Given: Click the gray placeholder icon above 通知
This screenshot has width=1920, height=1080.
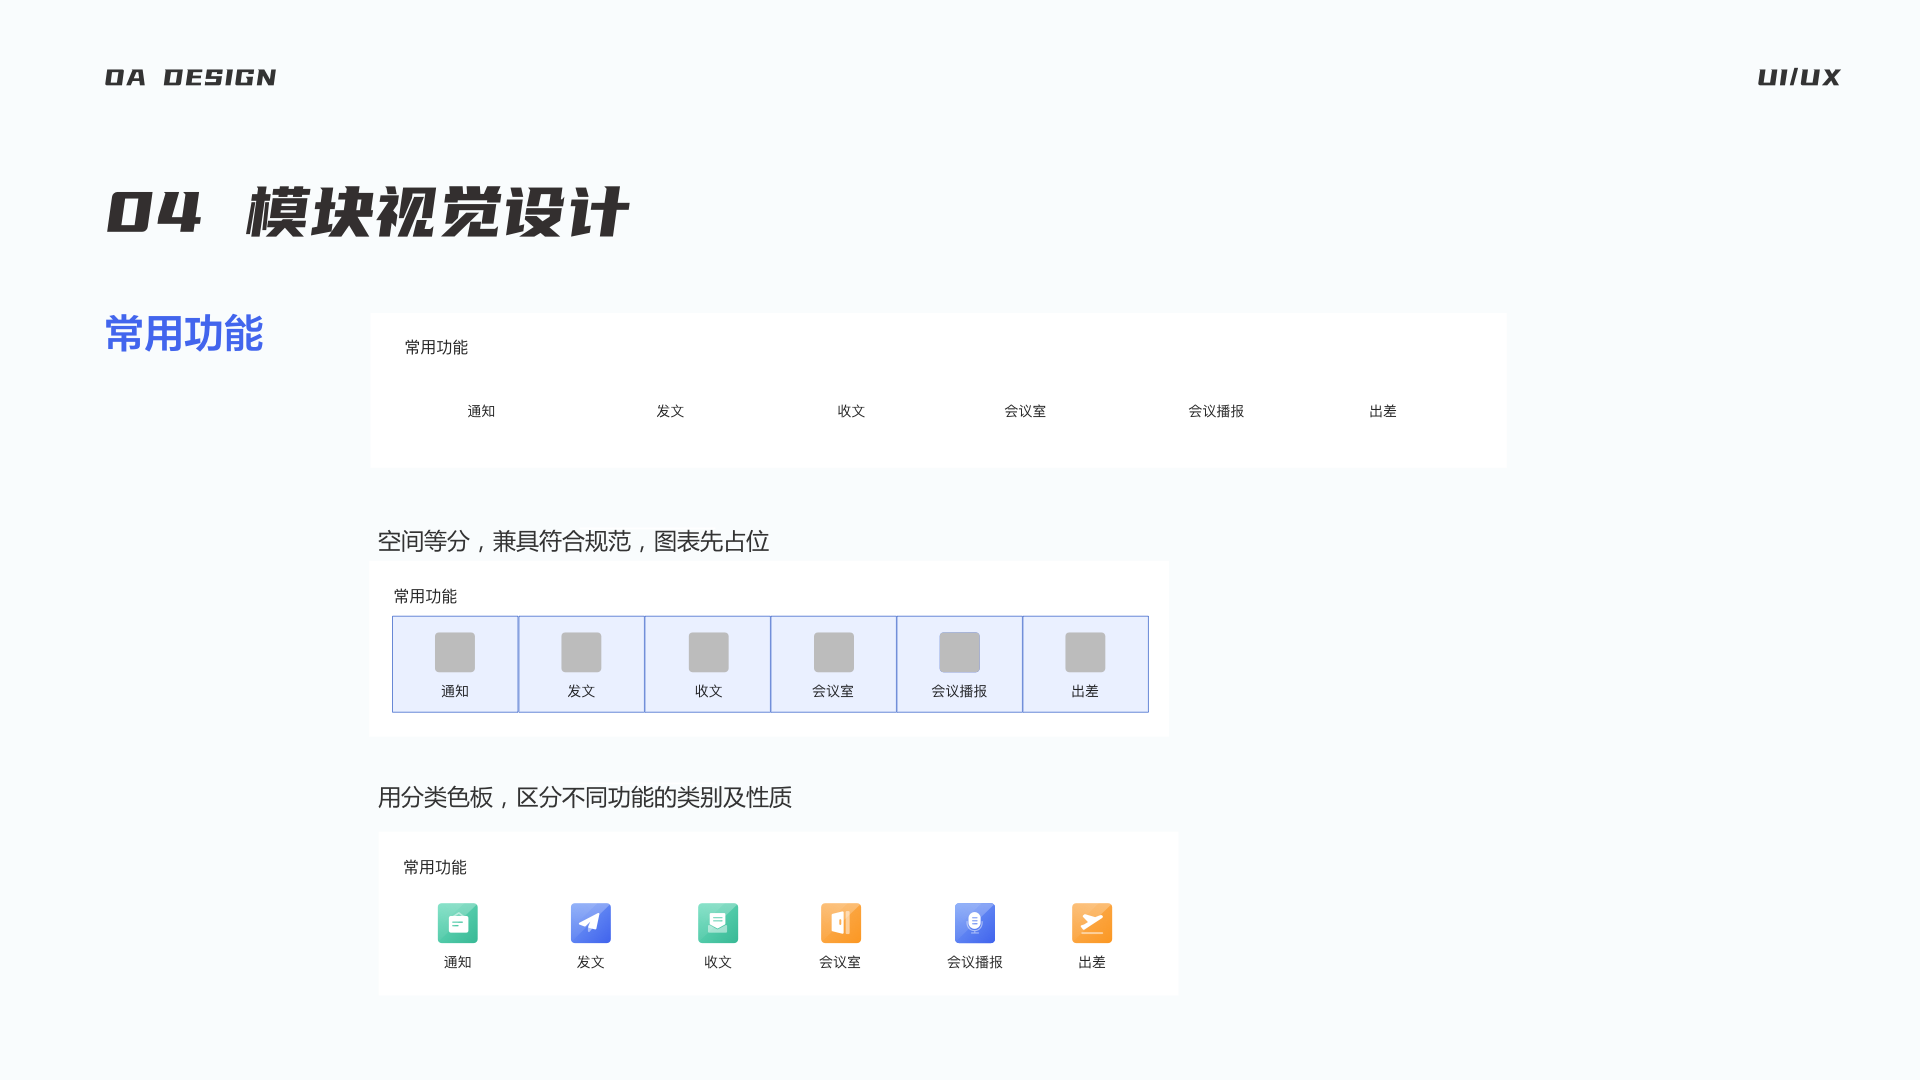Looking at the screenshot, I should [x=454, y=651].
